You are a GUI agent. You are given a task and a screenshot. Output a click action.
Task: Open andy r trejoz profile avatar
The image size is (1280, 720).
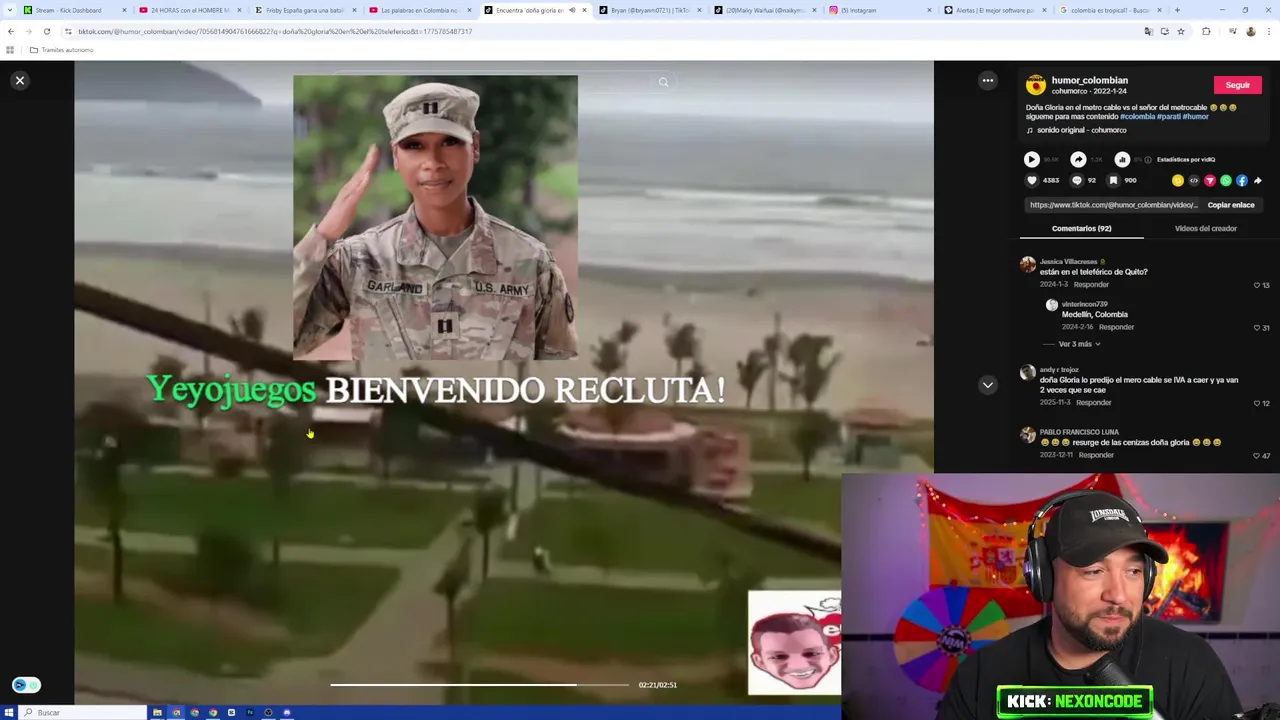point(1028,373)
